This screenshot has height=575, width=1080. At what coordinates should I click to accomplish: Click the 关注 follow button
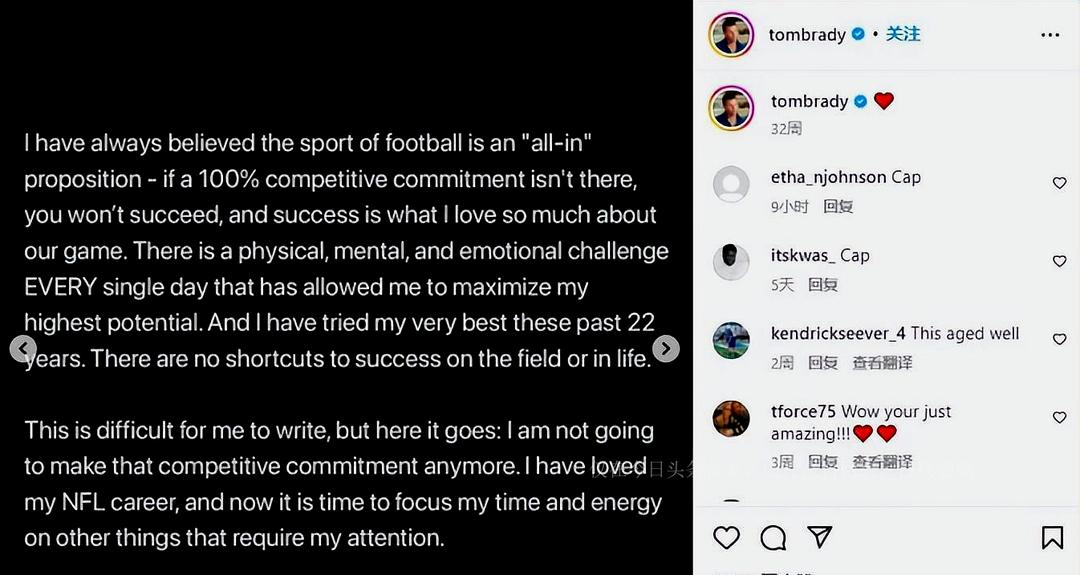(x=903, y=34)
